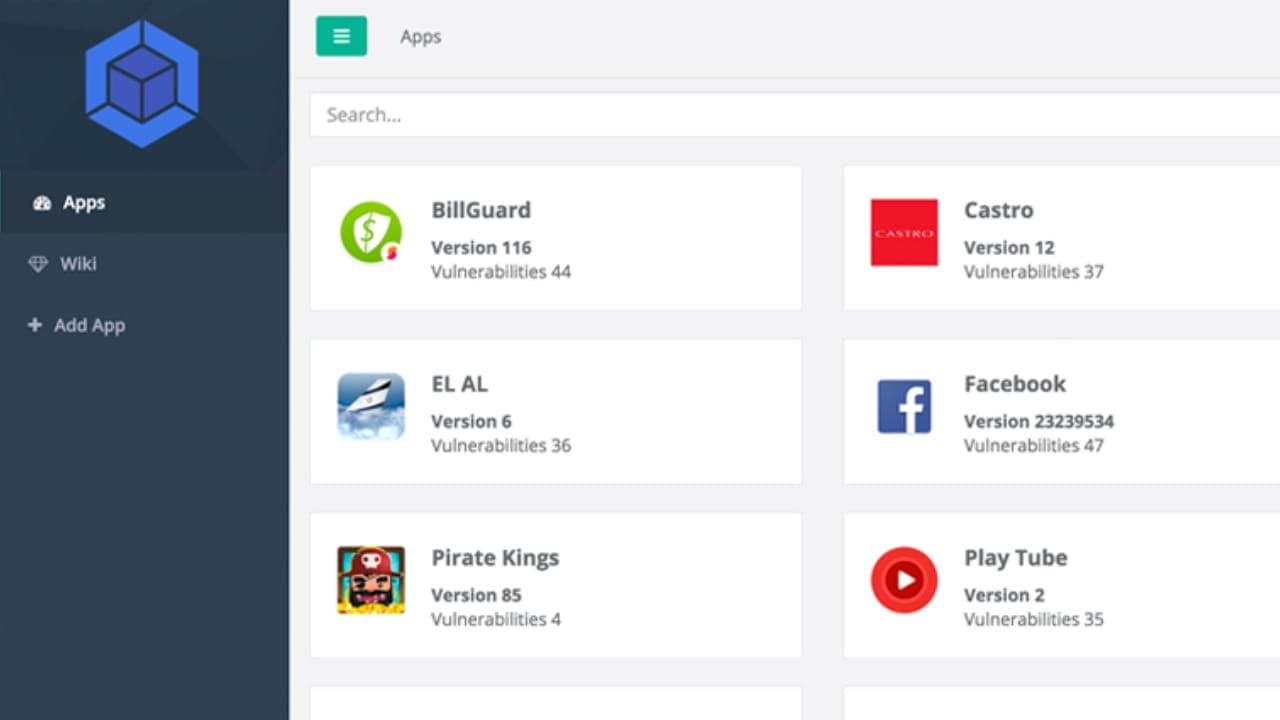Click the dashboard icon beside Apps
The width and height of the screenshot is (1280, 720).
(41, 203)
